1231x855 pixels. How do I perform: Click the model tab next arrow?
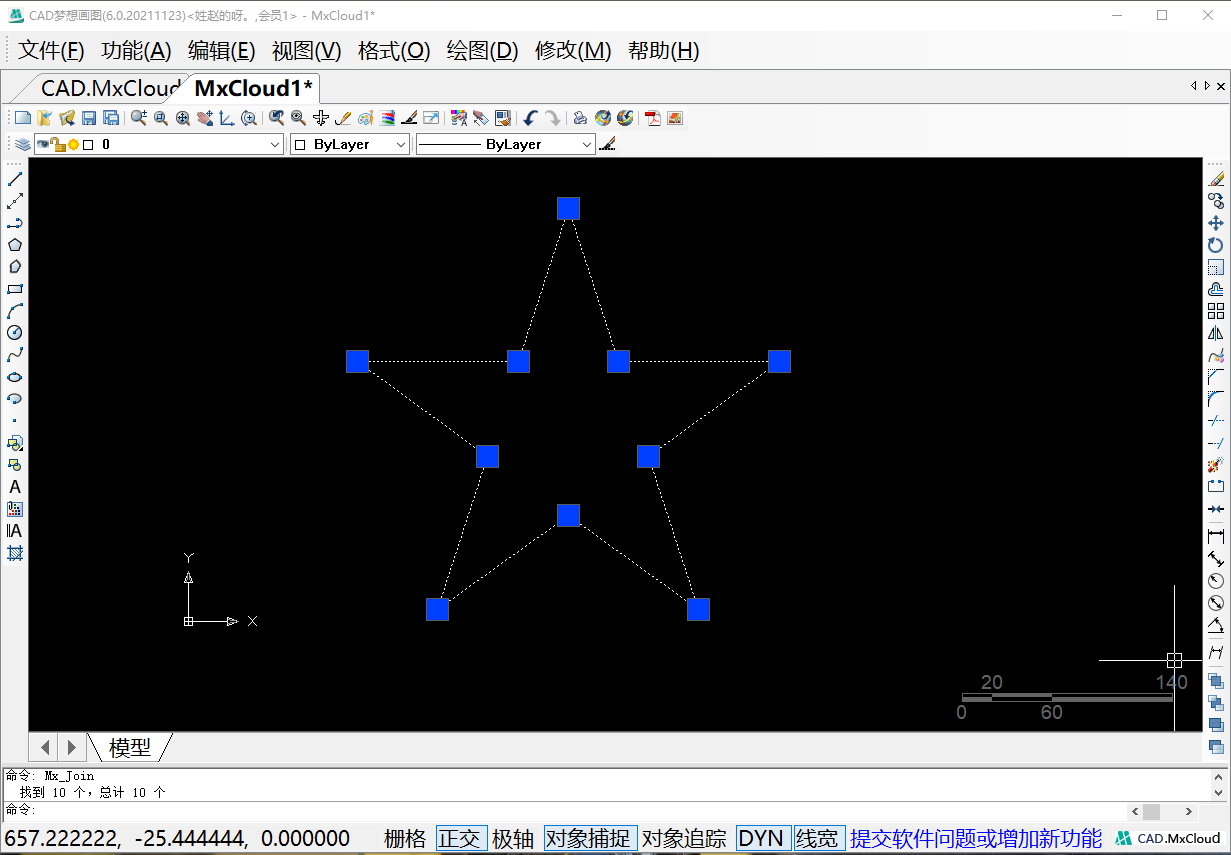click(x=71, y=747)
